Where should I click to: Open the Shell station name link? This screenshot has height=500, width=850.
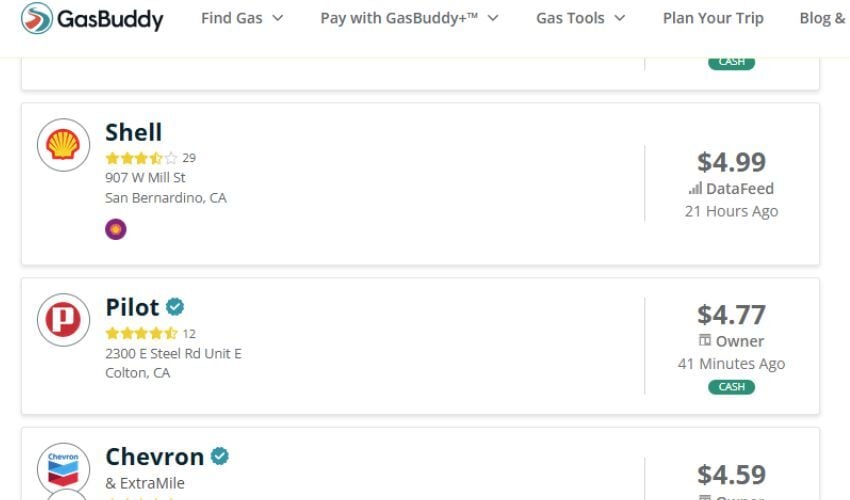point(133,132)
